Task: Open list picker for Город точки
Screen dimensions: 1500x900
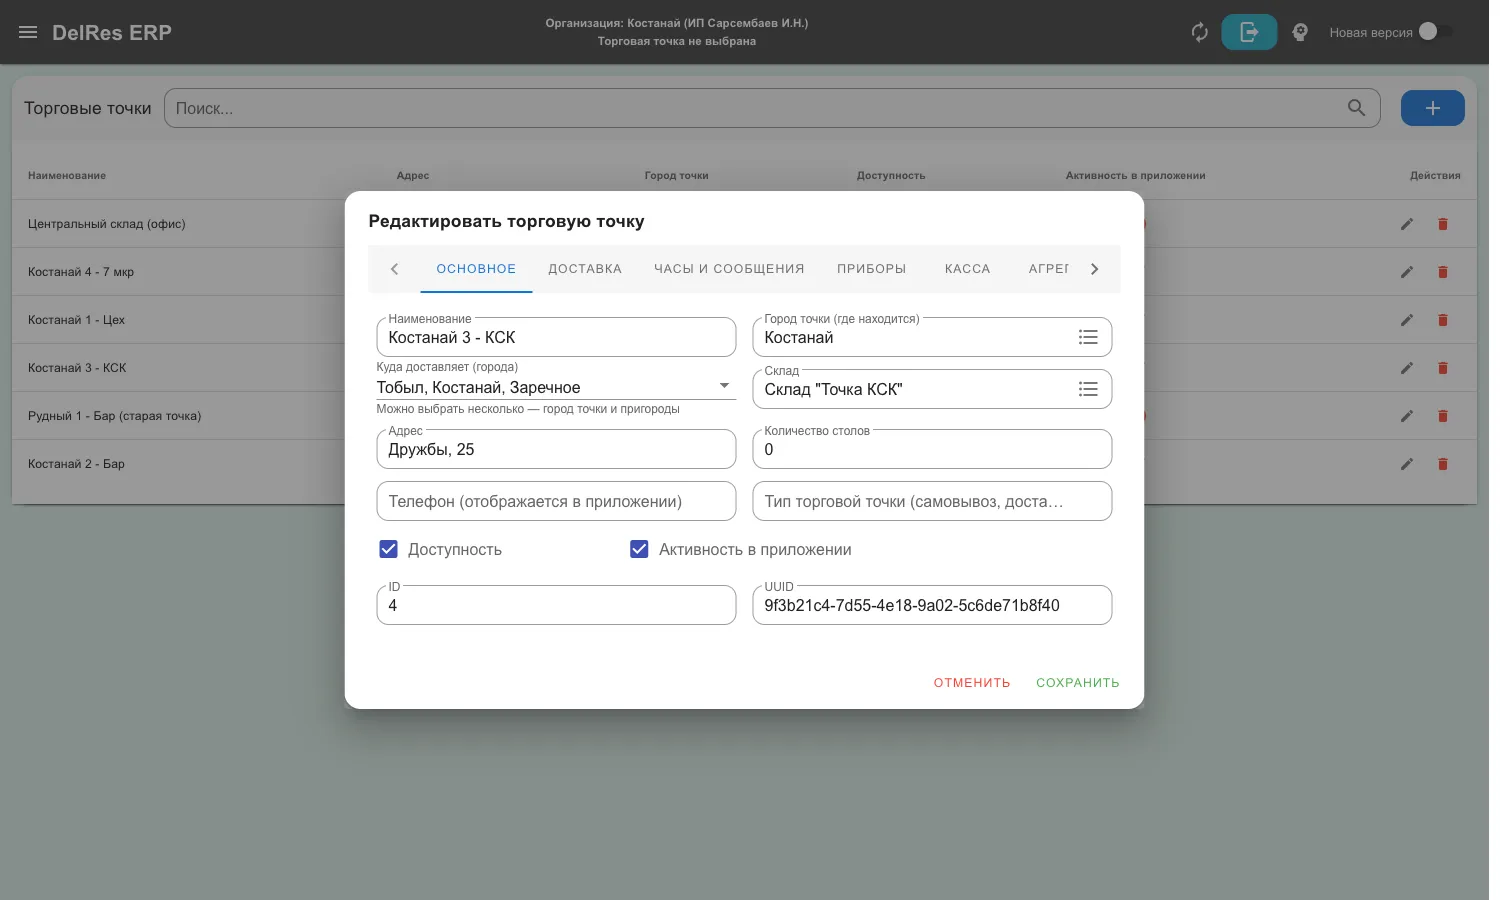Action: pos(1088,337)
